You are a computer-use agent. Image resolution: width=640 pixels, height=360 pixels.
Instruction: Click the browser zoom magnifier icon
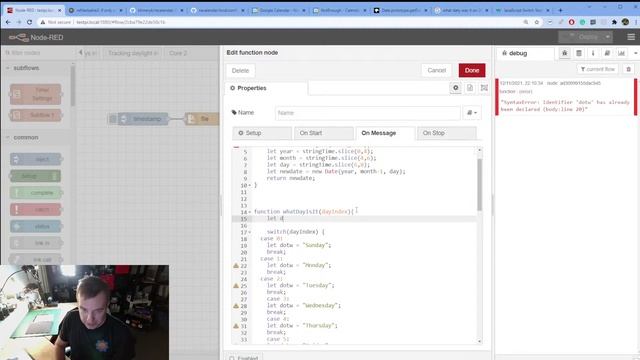click(x=526, y=22)
